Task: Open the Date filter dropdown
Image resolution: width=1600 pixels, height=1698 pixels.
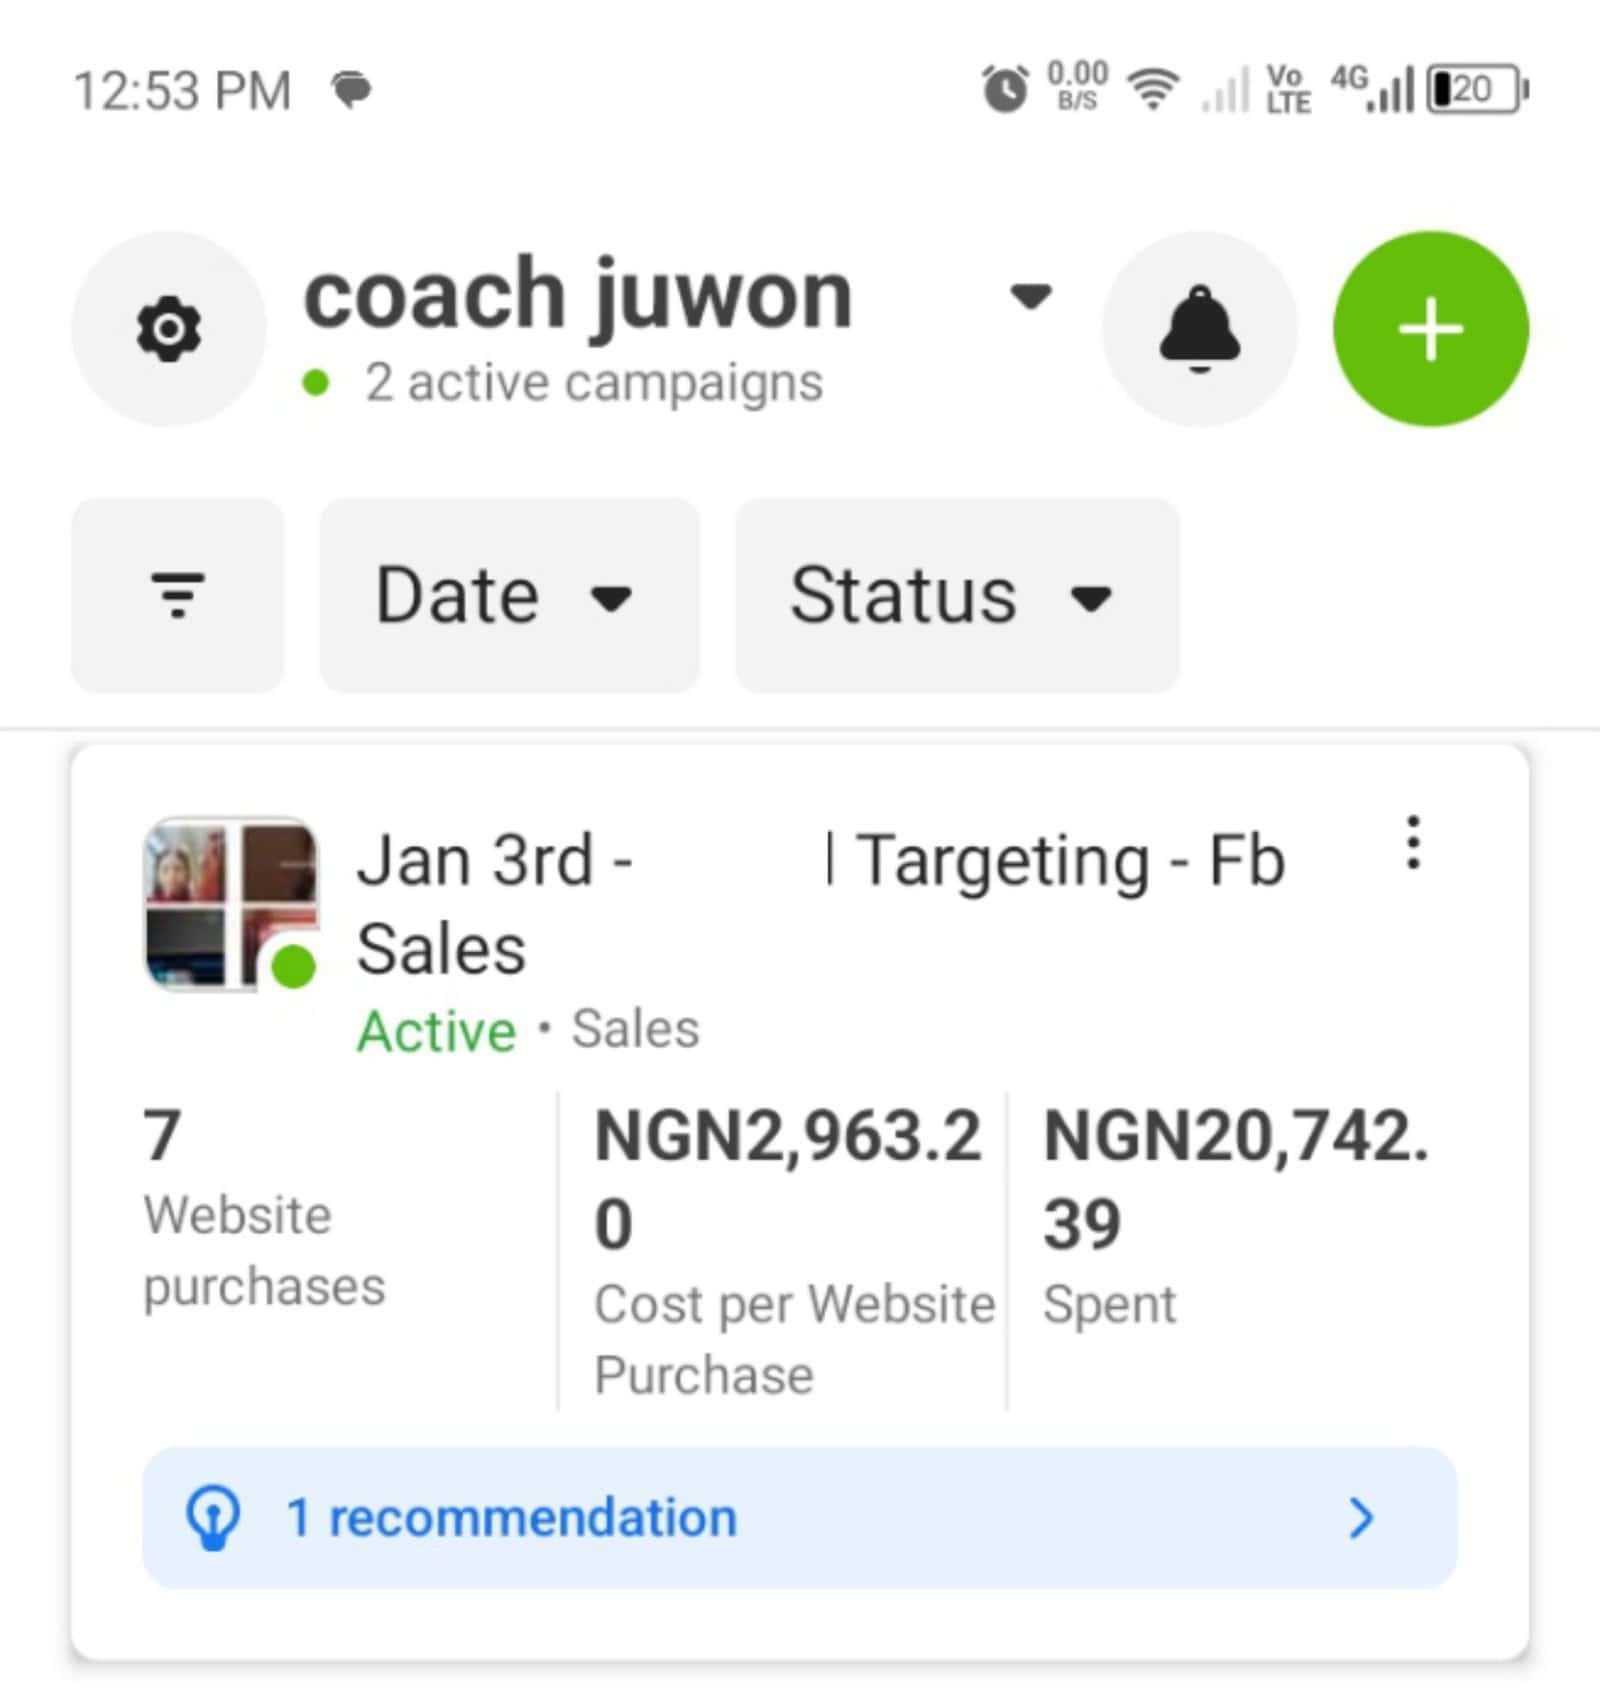Action: [508, 595]
